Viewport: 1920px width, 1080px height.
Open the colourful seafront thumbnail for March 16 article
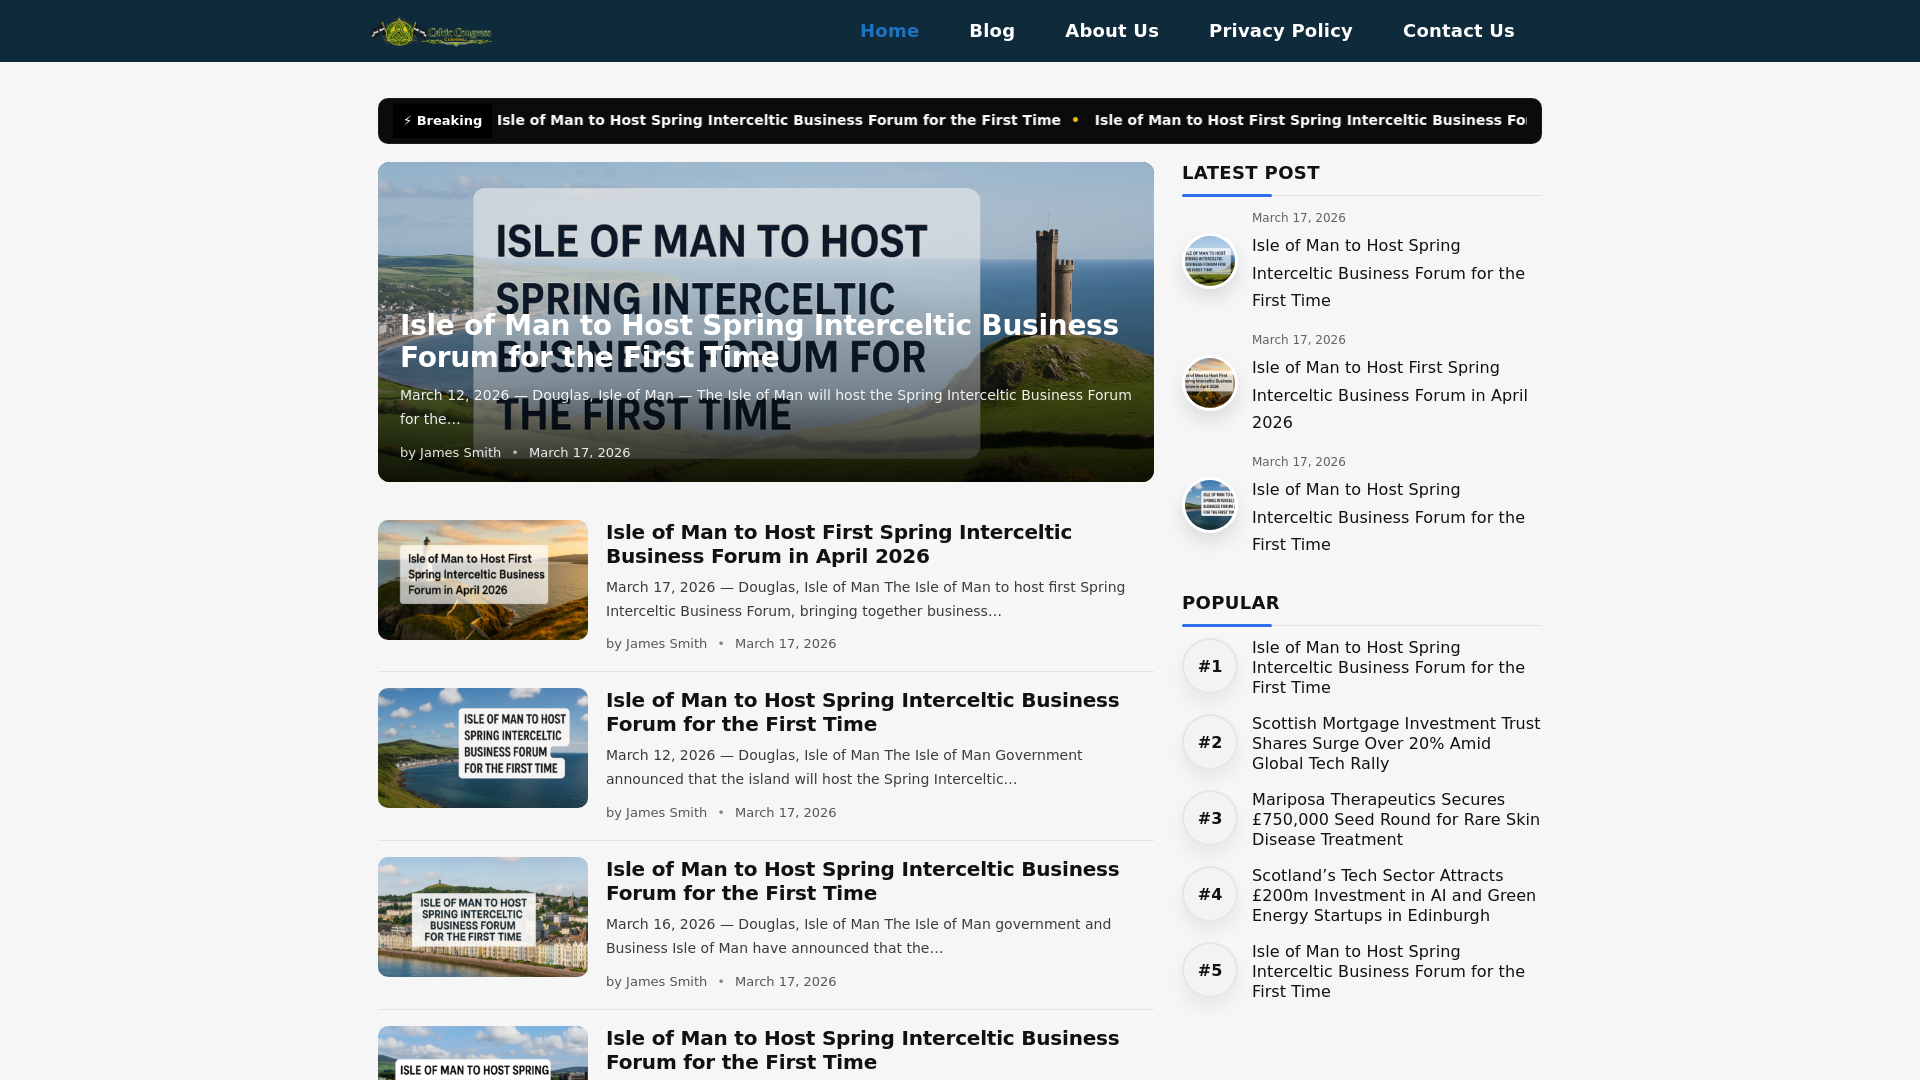[483, 917]
